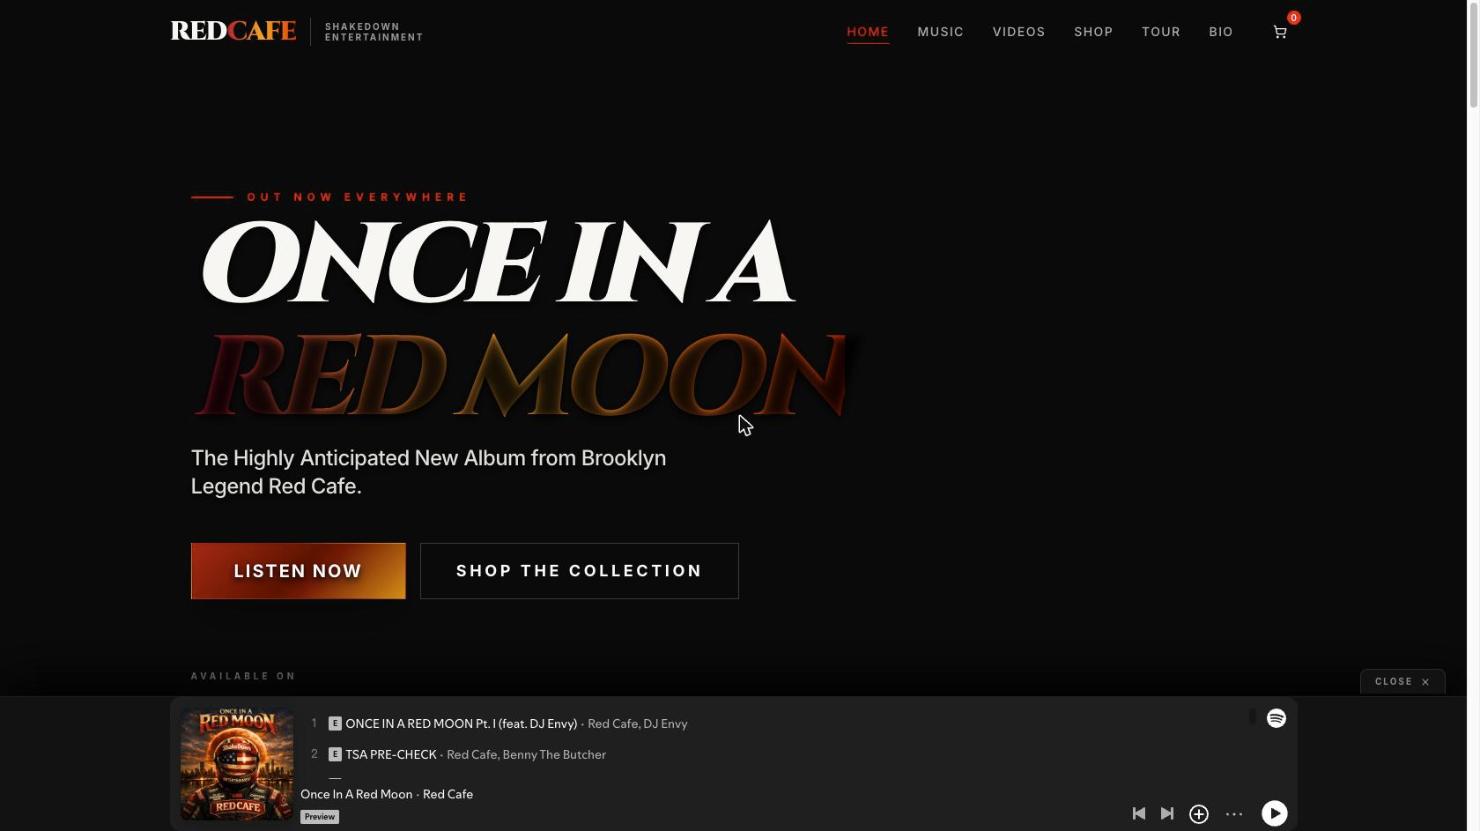The image size is (1480, 831).
Task: Click the Red Moon album cover thumbnail
Action: click(237, 764)
